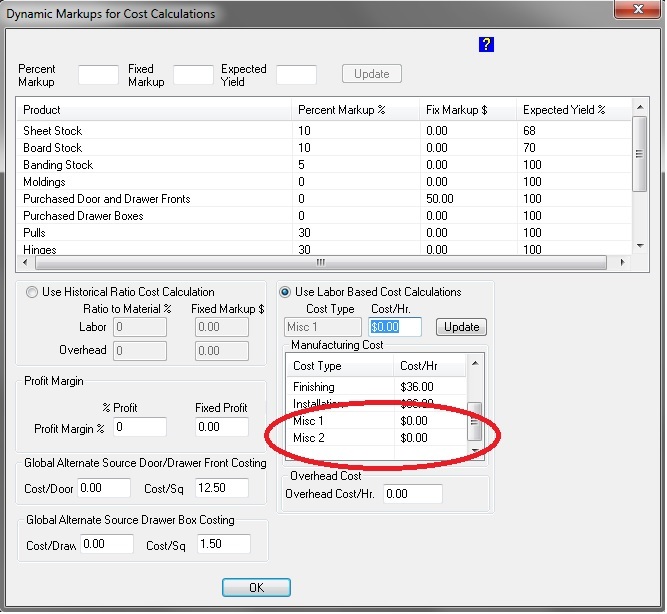Click Cost/Door field under Door/Drawer Front Costing

pos(104,488)
